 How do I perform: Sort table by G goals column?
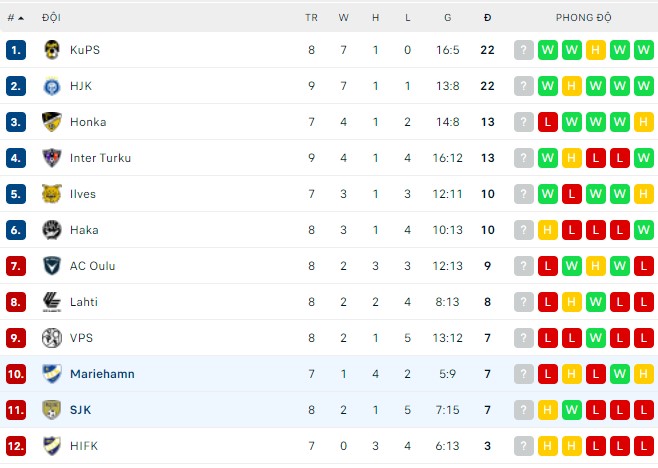pos(447,18)
